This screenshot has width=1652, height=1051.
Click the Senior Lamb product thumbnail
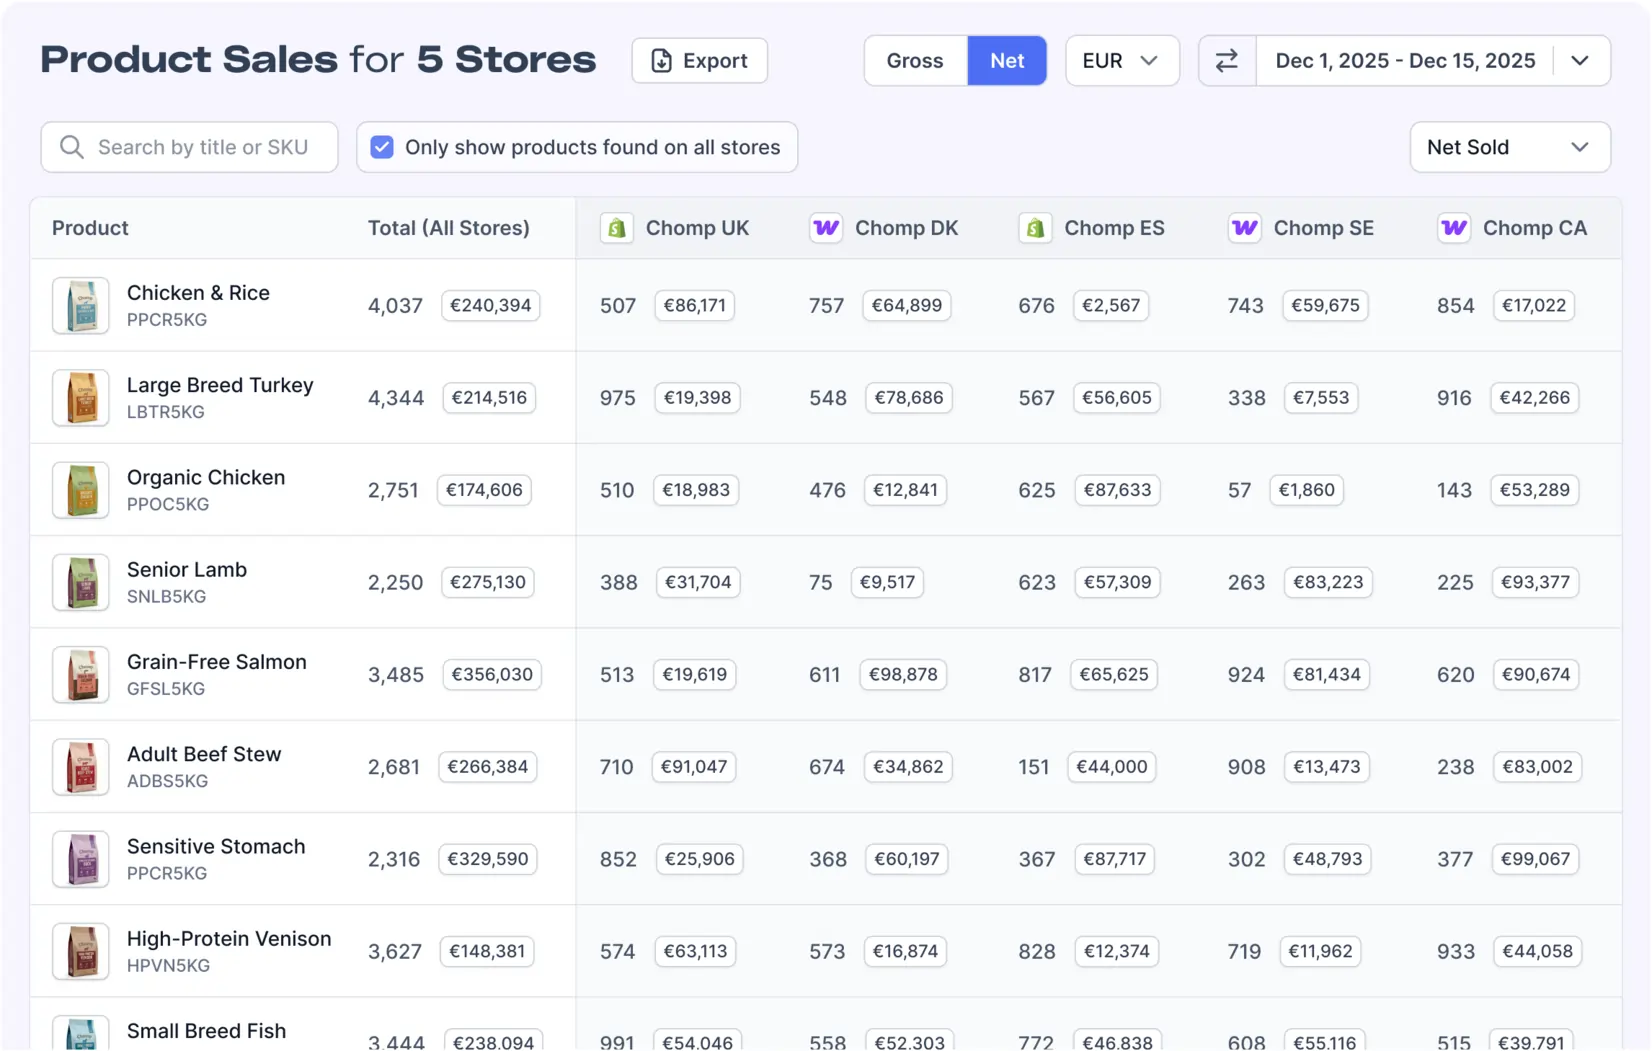click(80, 582)
